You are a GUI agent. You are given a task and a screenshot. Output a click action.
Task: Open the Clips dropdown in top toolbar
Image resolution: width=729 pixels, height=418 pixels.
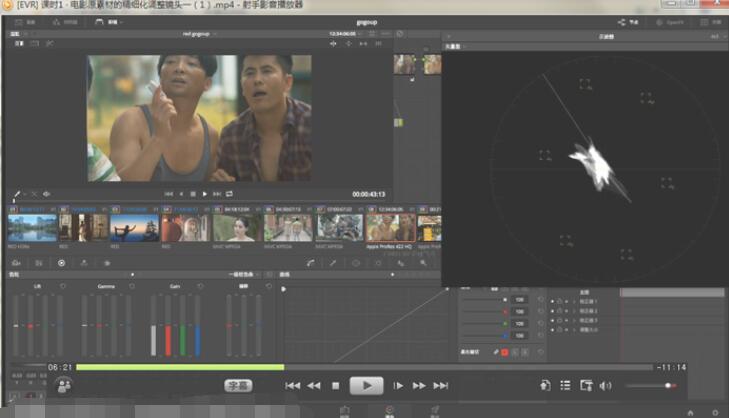(110, 22)
